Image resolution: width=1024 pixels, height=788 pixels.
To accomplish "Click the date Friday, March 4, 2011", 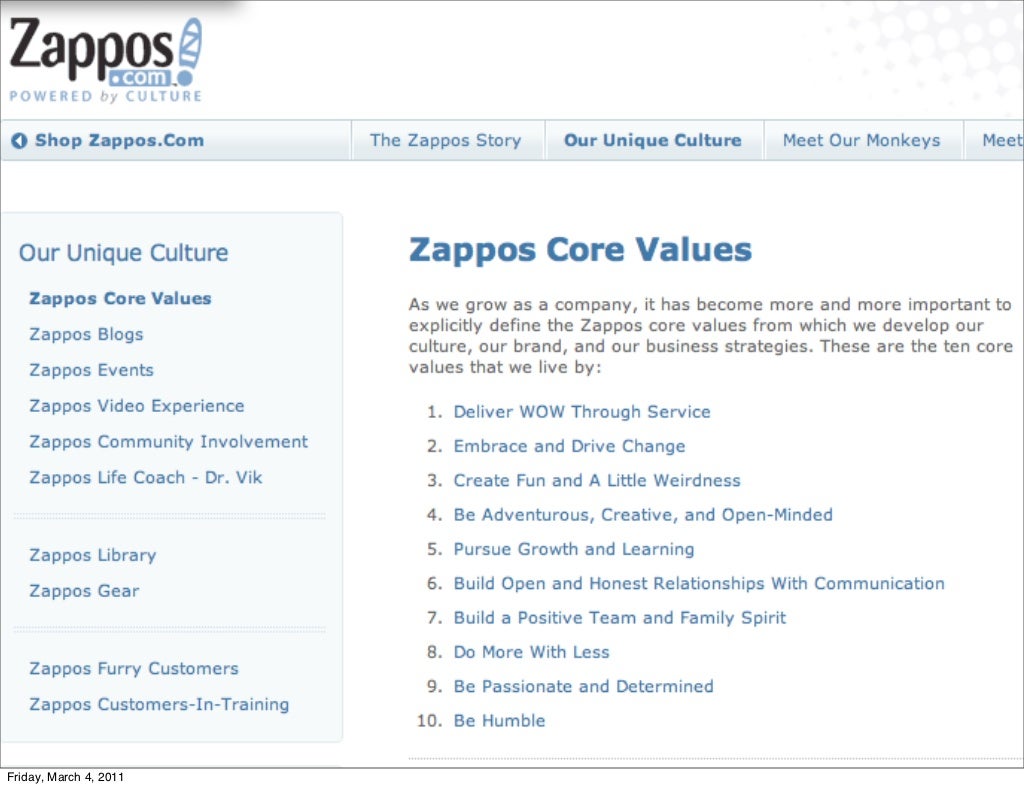I will (x=65, y=777).
